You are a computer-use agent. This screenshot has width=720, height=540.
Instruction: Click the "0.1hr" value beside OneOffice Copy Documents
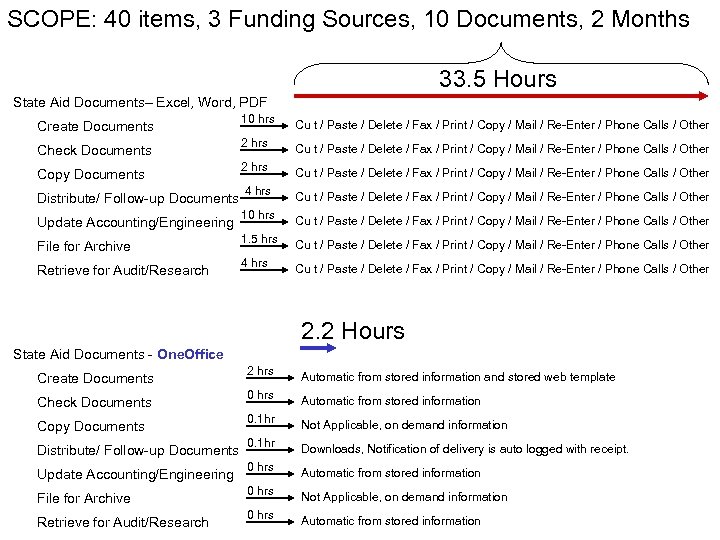[261, 419]
